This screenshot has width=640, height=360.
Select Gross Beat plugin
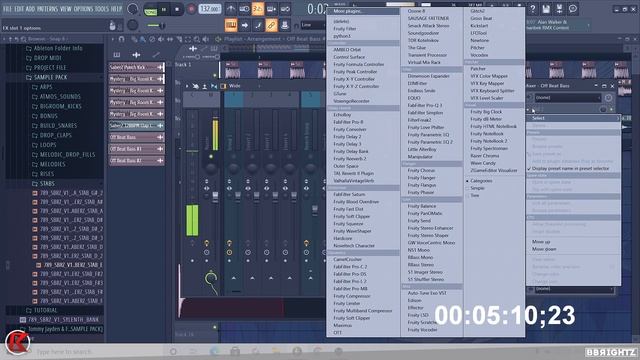click(481, 18)
